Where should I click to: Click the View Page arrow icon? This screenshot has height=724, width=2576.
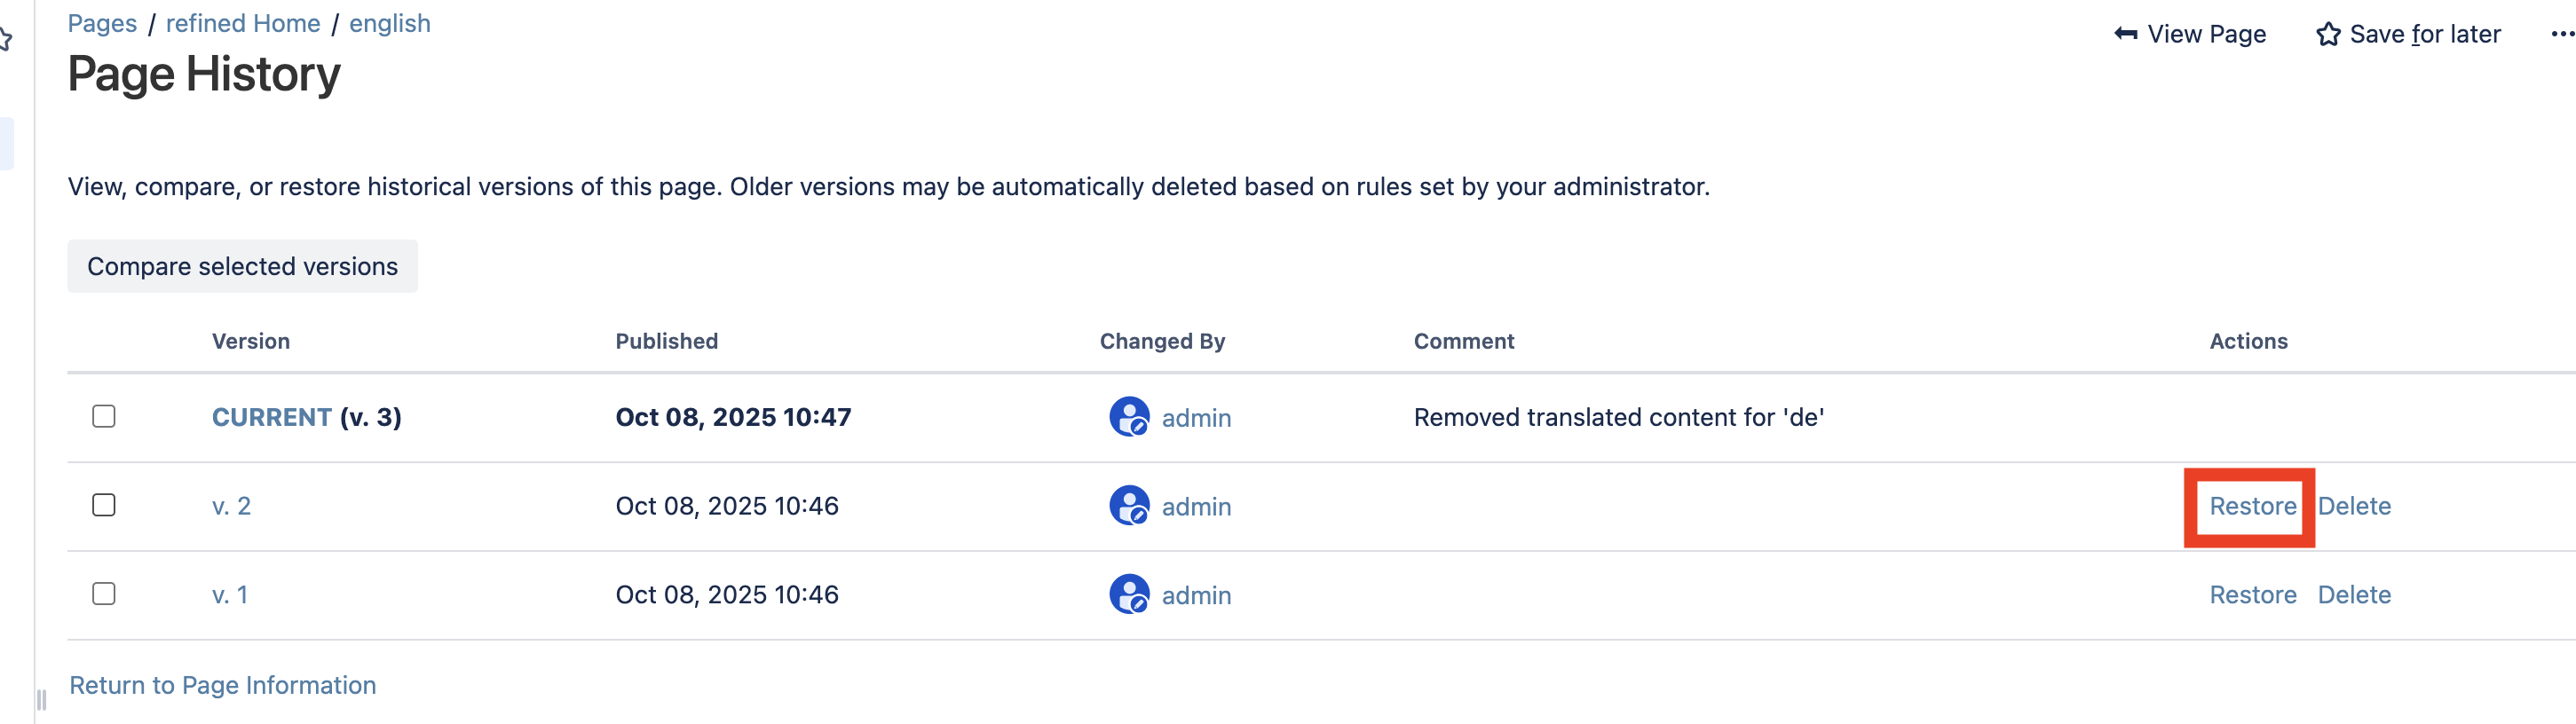point(2125,34)
